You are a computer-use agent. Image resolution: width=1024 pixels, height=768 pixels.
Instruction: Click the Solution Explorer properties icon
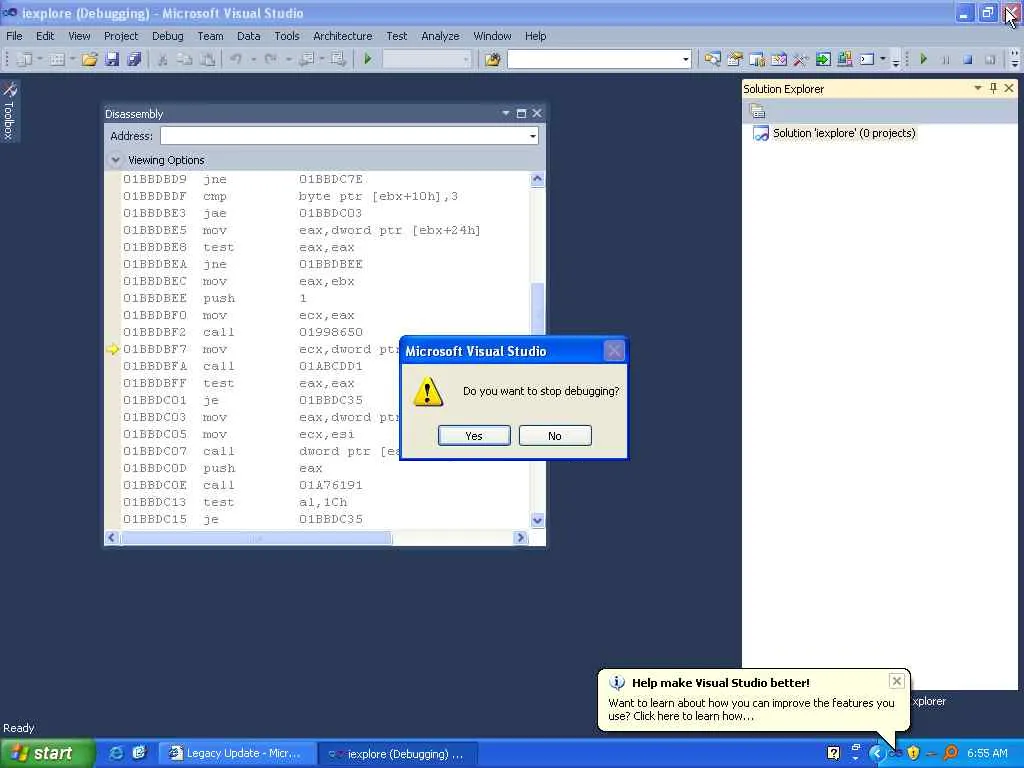(x=757, y=111)
